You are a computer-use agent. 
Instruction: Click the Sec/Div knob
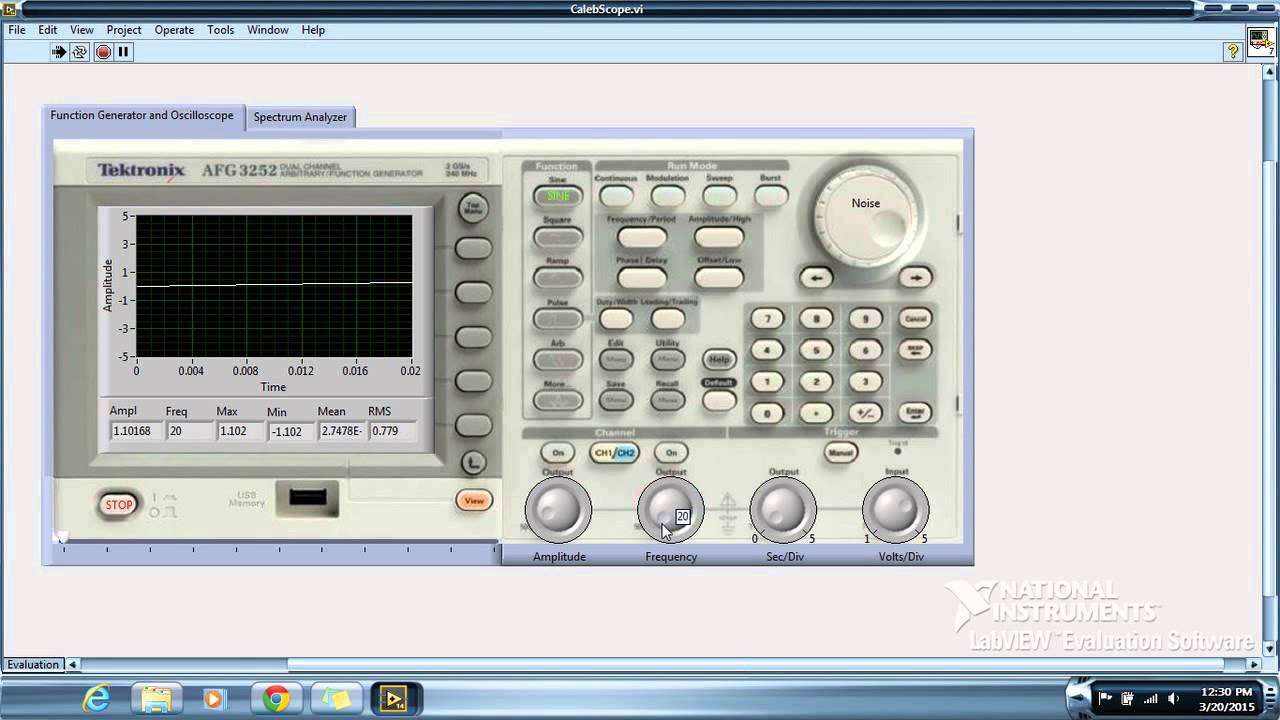pyautogui.click(x=783, y=510)
